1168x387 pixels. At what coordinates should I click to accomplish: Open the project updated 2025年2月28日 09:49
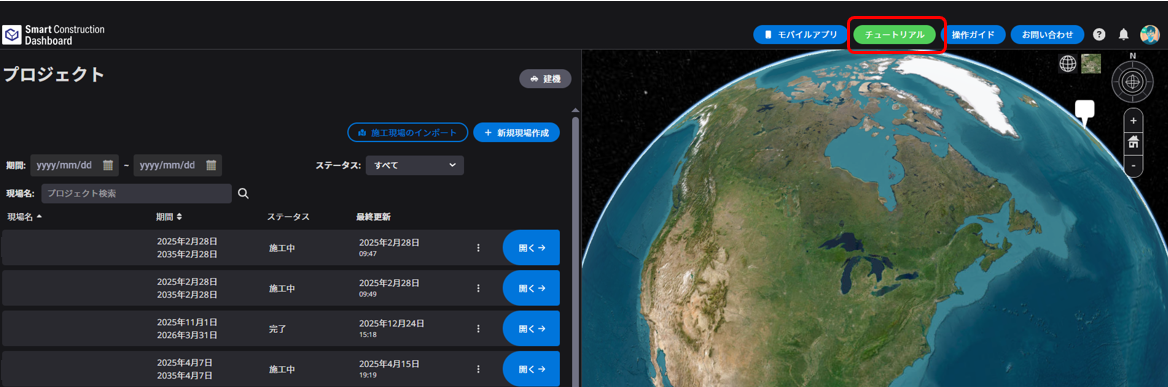pyautogui.click(x=531, y=288)
